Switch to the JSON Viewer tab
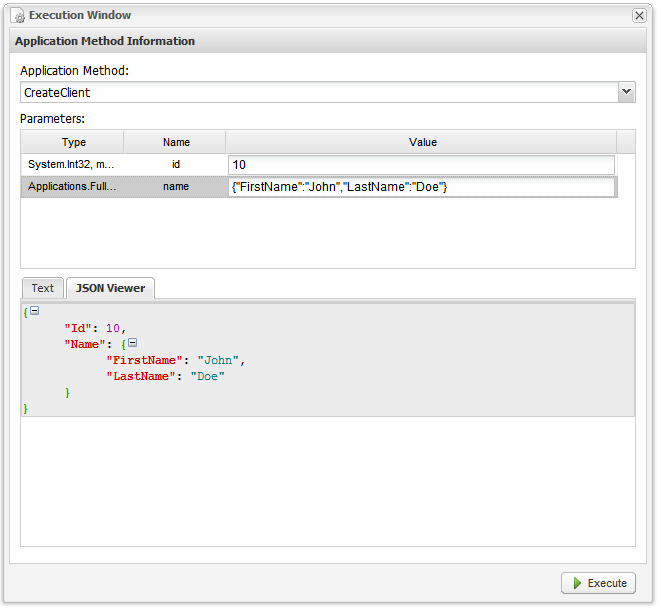The width and height of the screenshot is (661, 609). 111,290
